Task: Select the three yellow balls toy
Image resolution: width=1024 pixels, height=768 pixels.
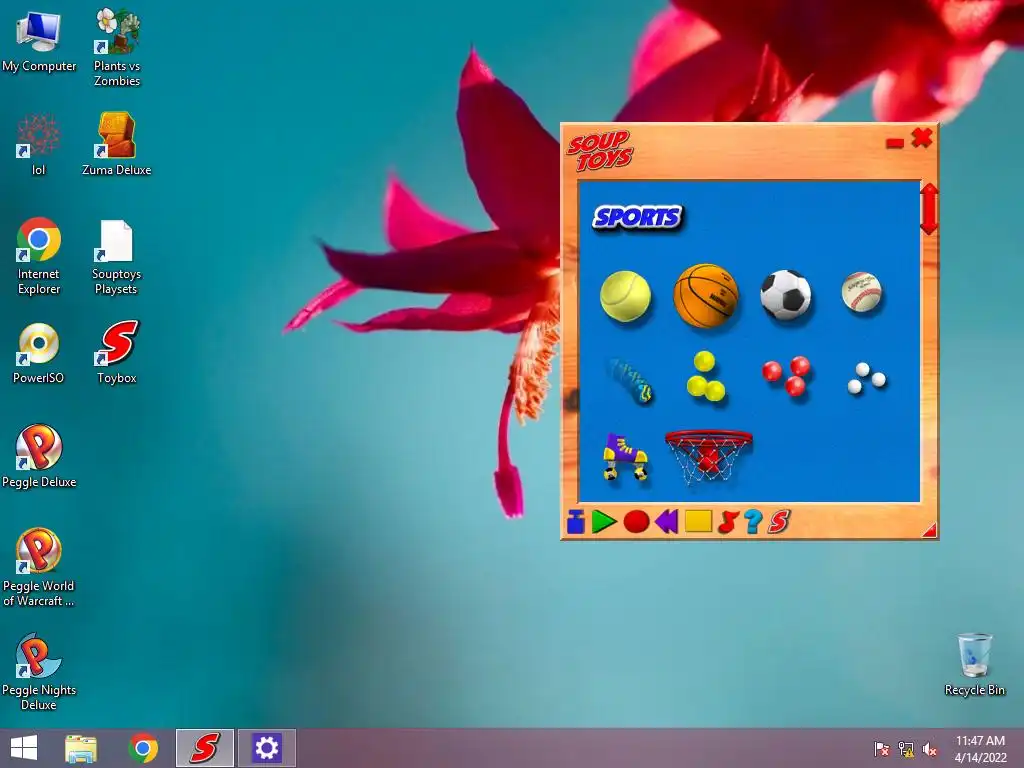Action: pyautogui.click(x=706, y=376)
